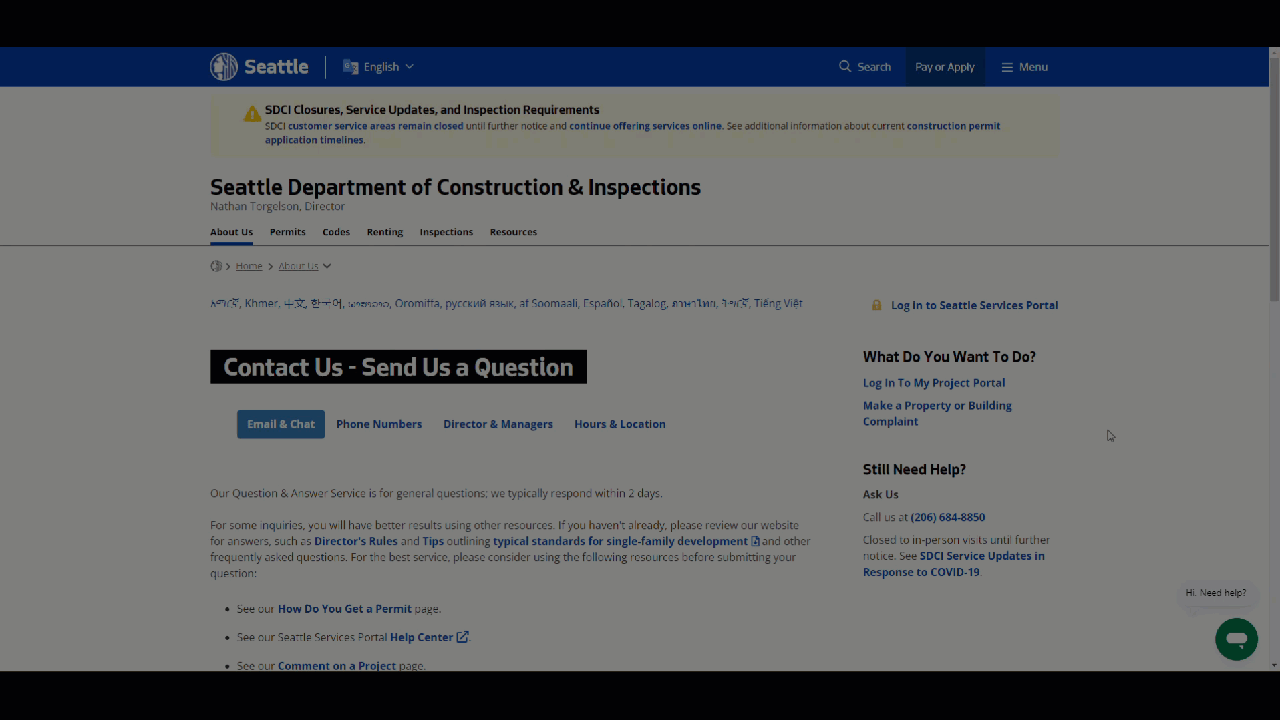Switch page language to Khmer
1280x720 pixels.
[x=262, y=303]
